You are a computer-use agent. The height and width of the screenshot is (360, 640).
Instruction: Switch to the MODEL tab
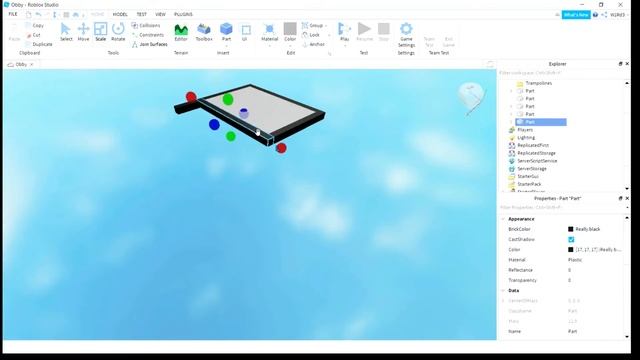point(120,14)
